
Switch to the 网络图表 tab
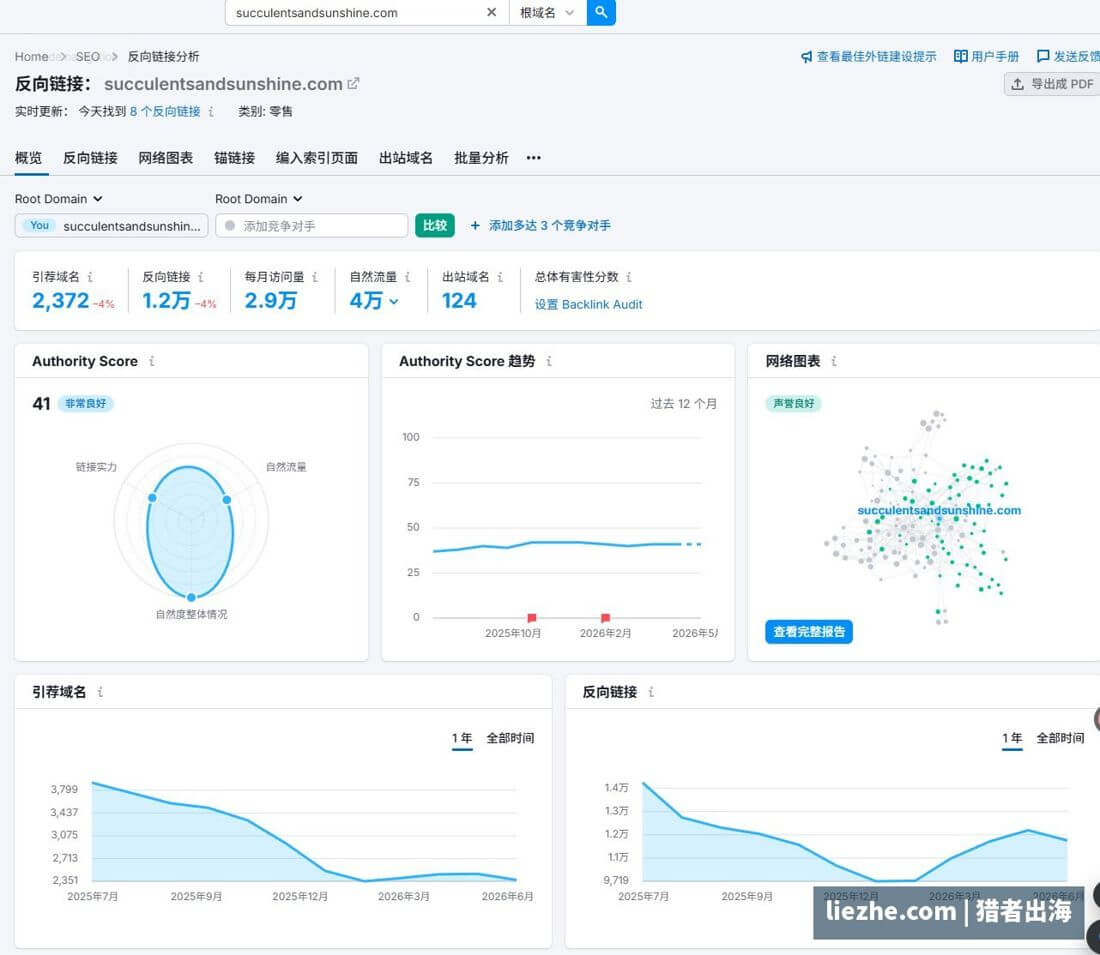tap(166, 158)
